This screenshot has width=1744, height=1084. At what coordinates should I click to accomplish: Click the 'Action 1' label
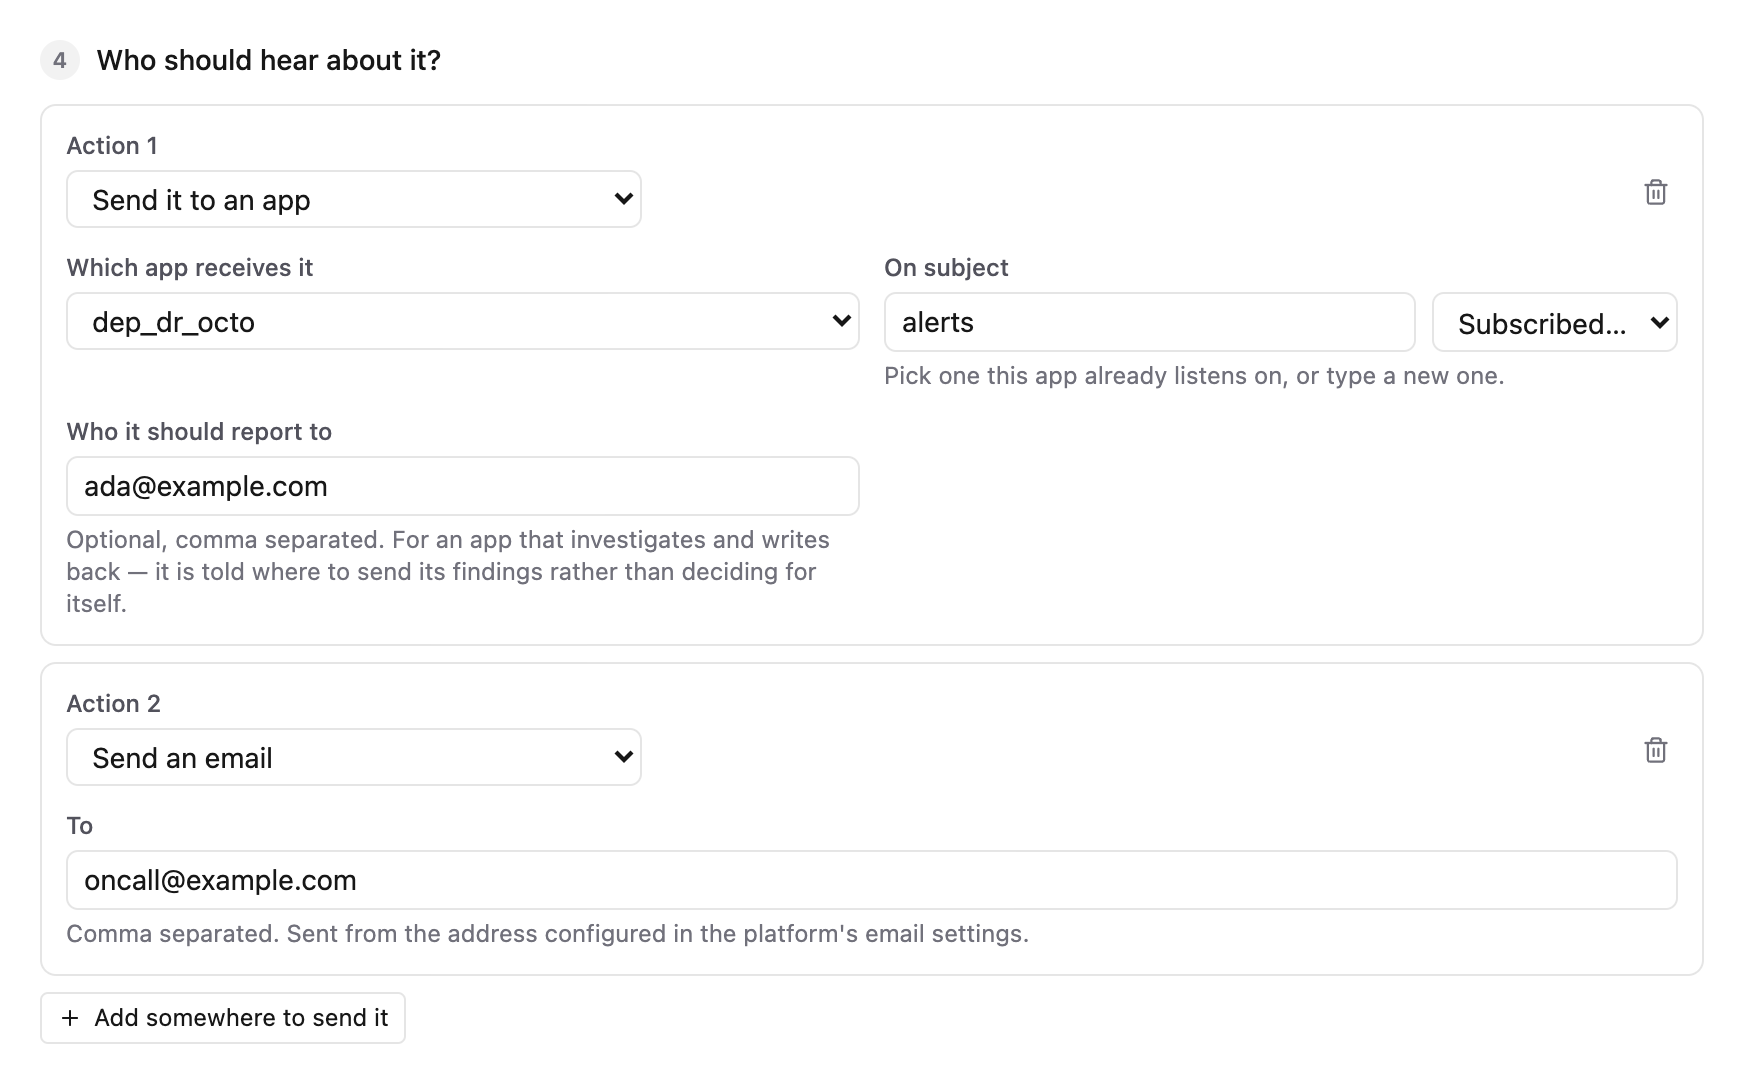click(x=112, y=146)
